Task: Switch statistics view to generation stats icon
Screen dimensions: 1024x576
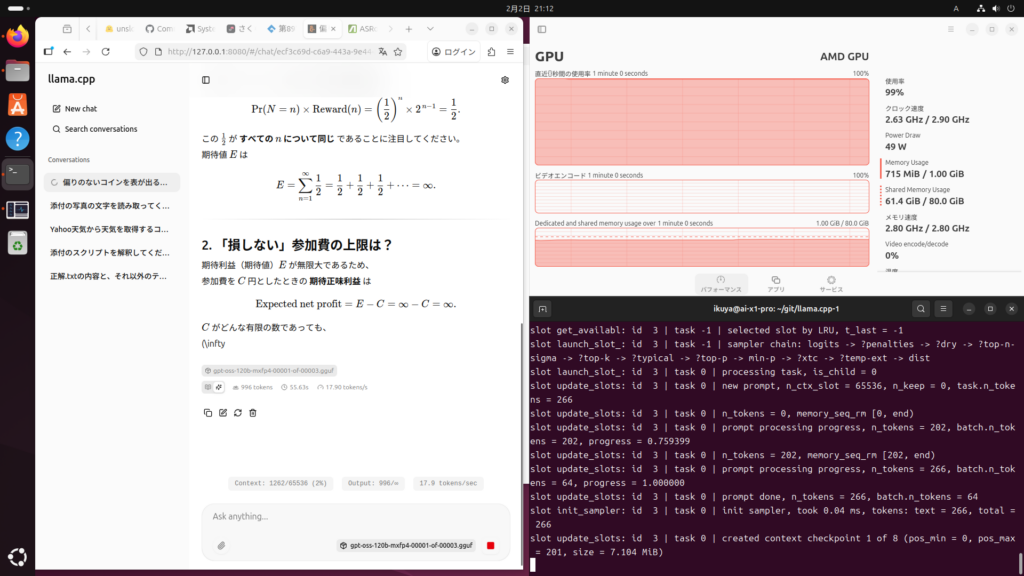Action: click(x=218, y=387)
